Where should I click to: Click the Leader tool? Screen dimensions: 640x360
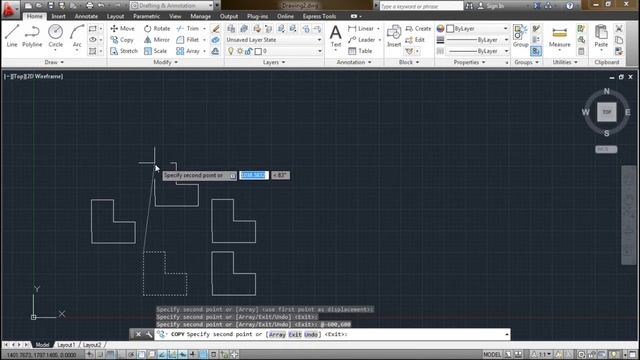(x=362, y=40)
